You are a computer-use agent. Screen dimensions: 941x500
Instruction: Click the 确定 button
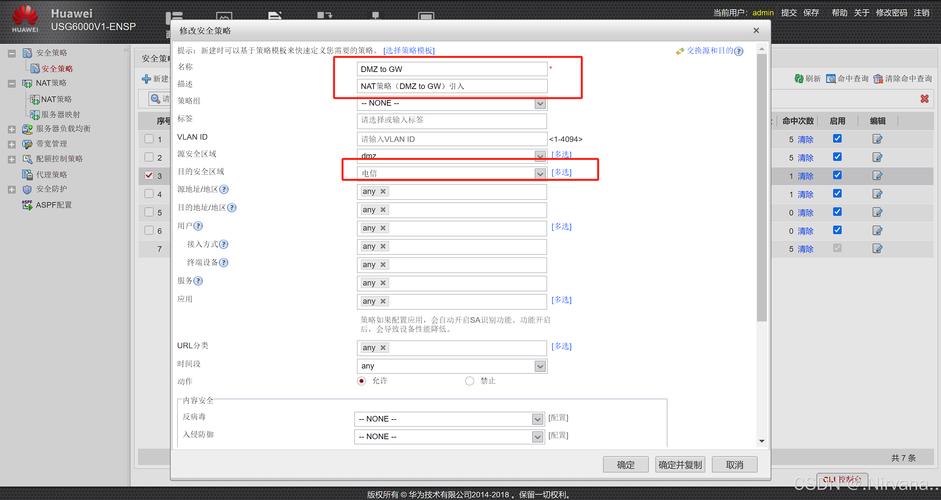(626, 465)
